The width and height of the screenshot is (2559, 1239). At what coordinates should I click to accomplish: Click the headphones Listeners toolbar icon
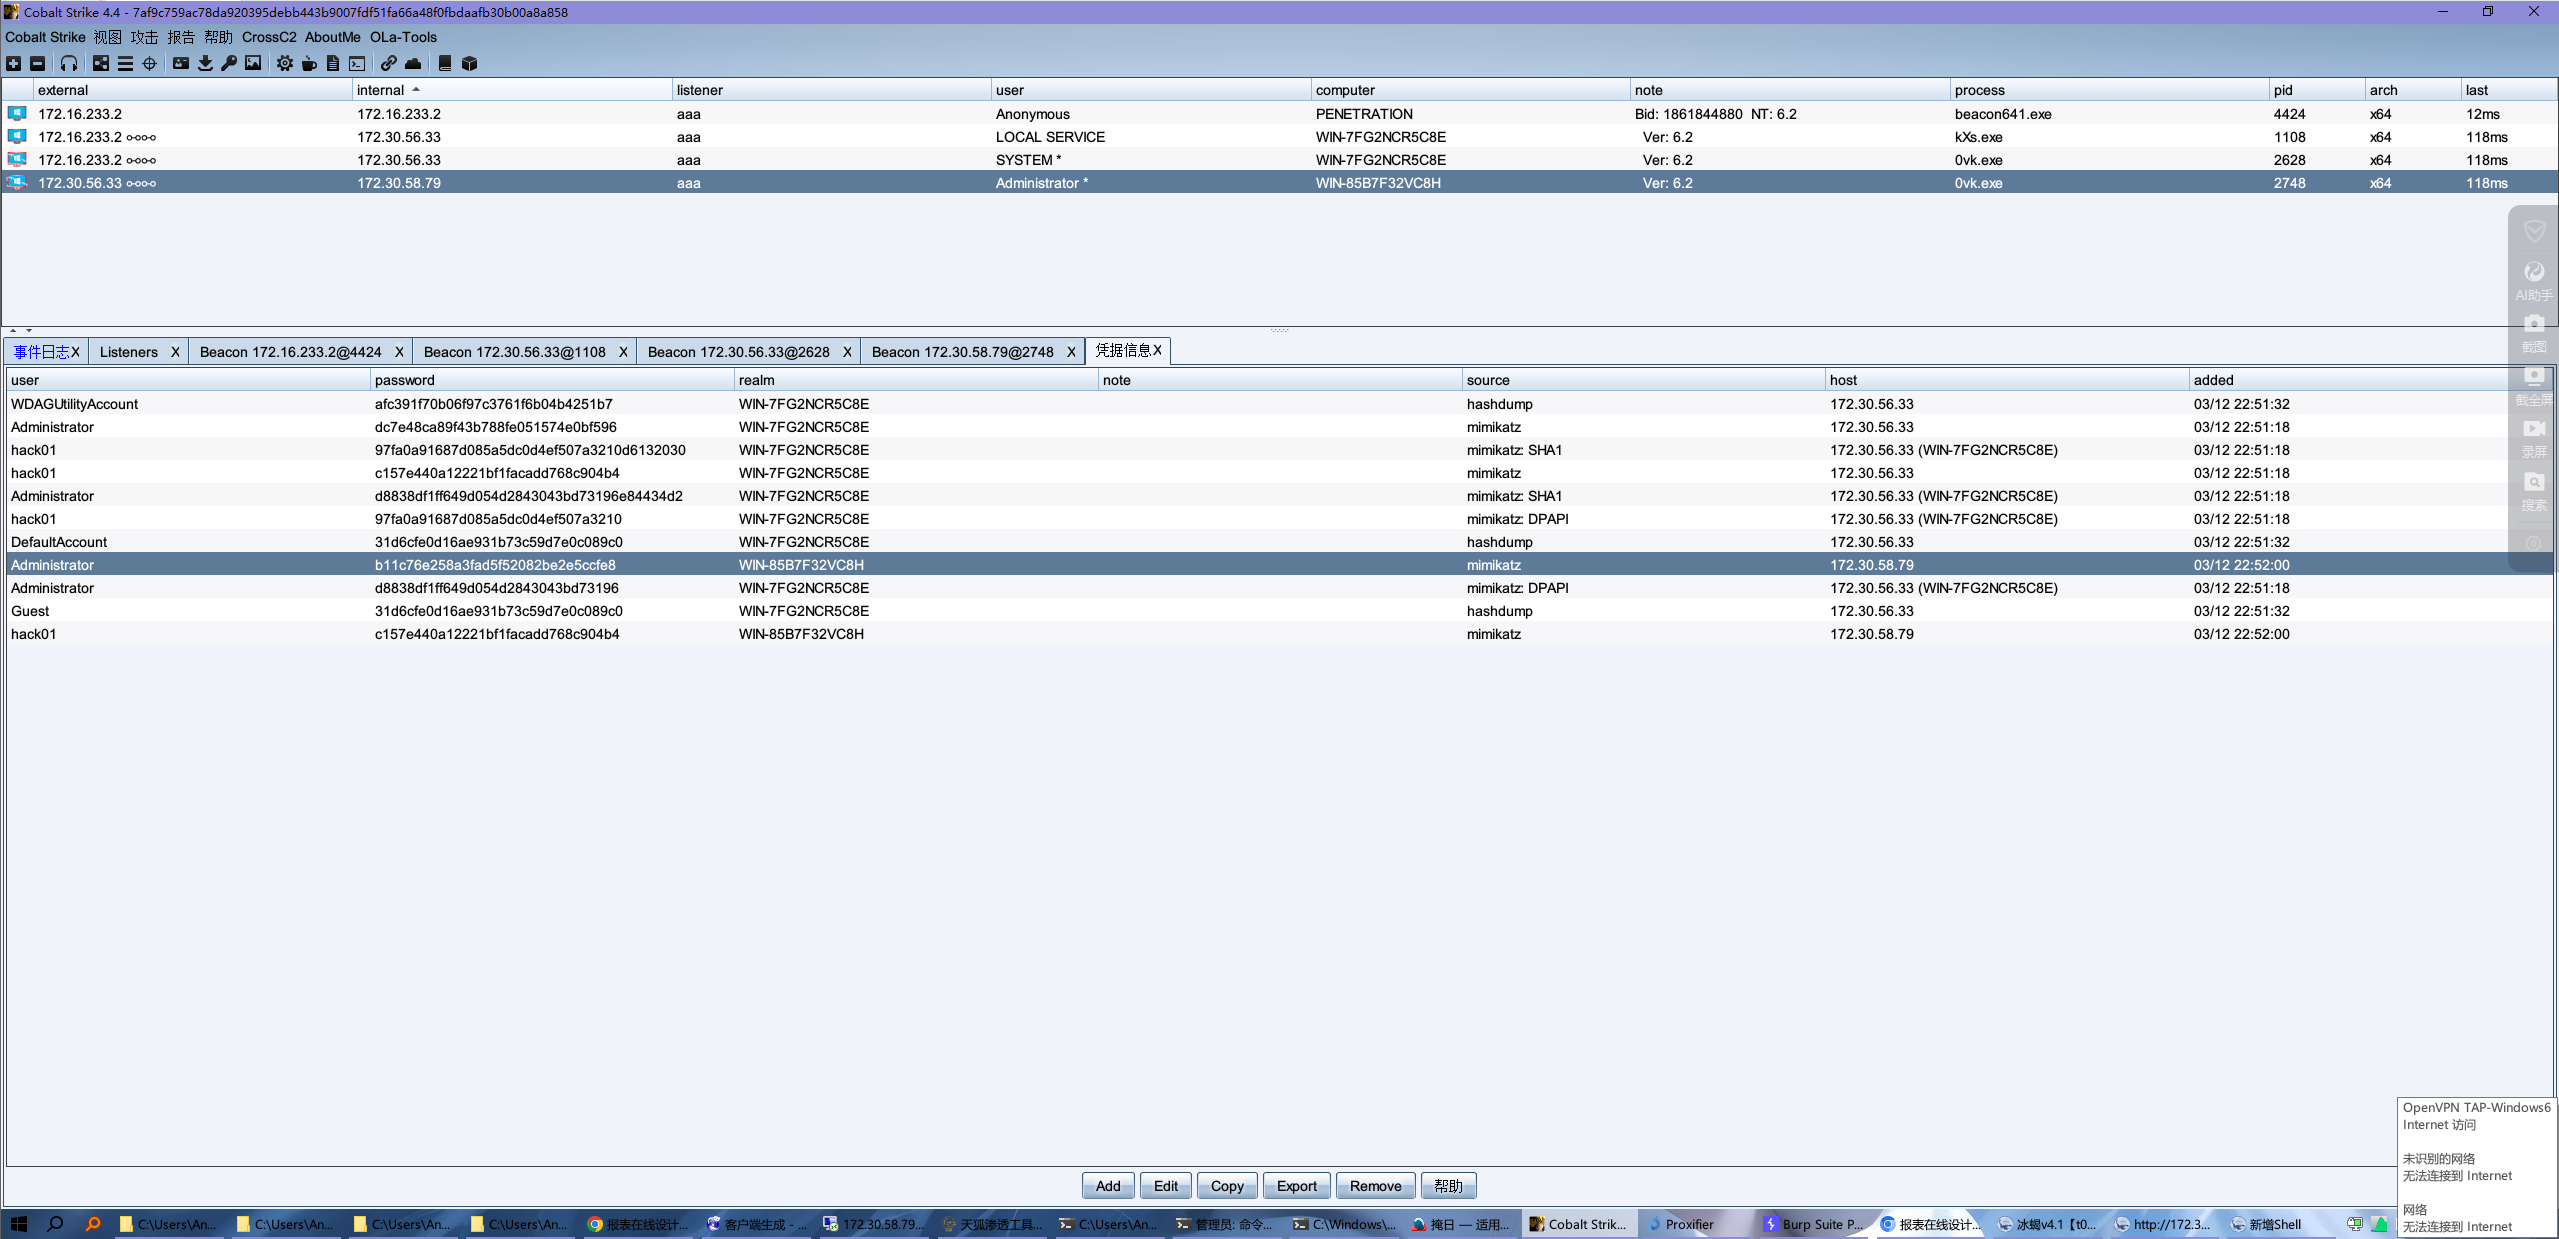coord(68,63)
